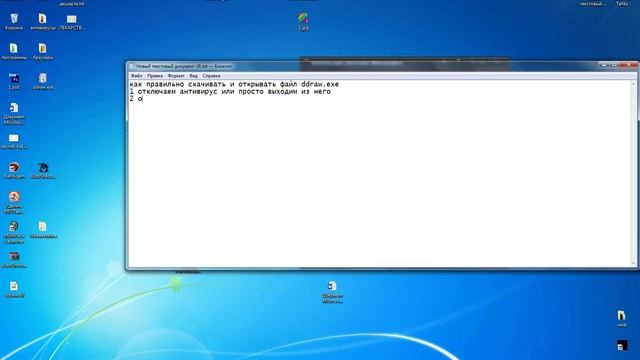Open the Вид menu in Notepad

tap(193, 76)
